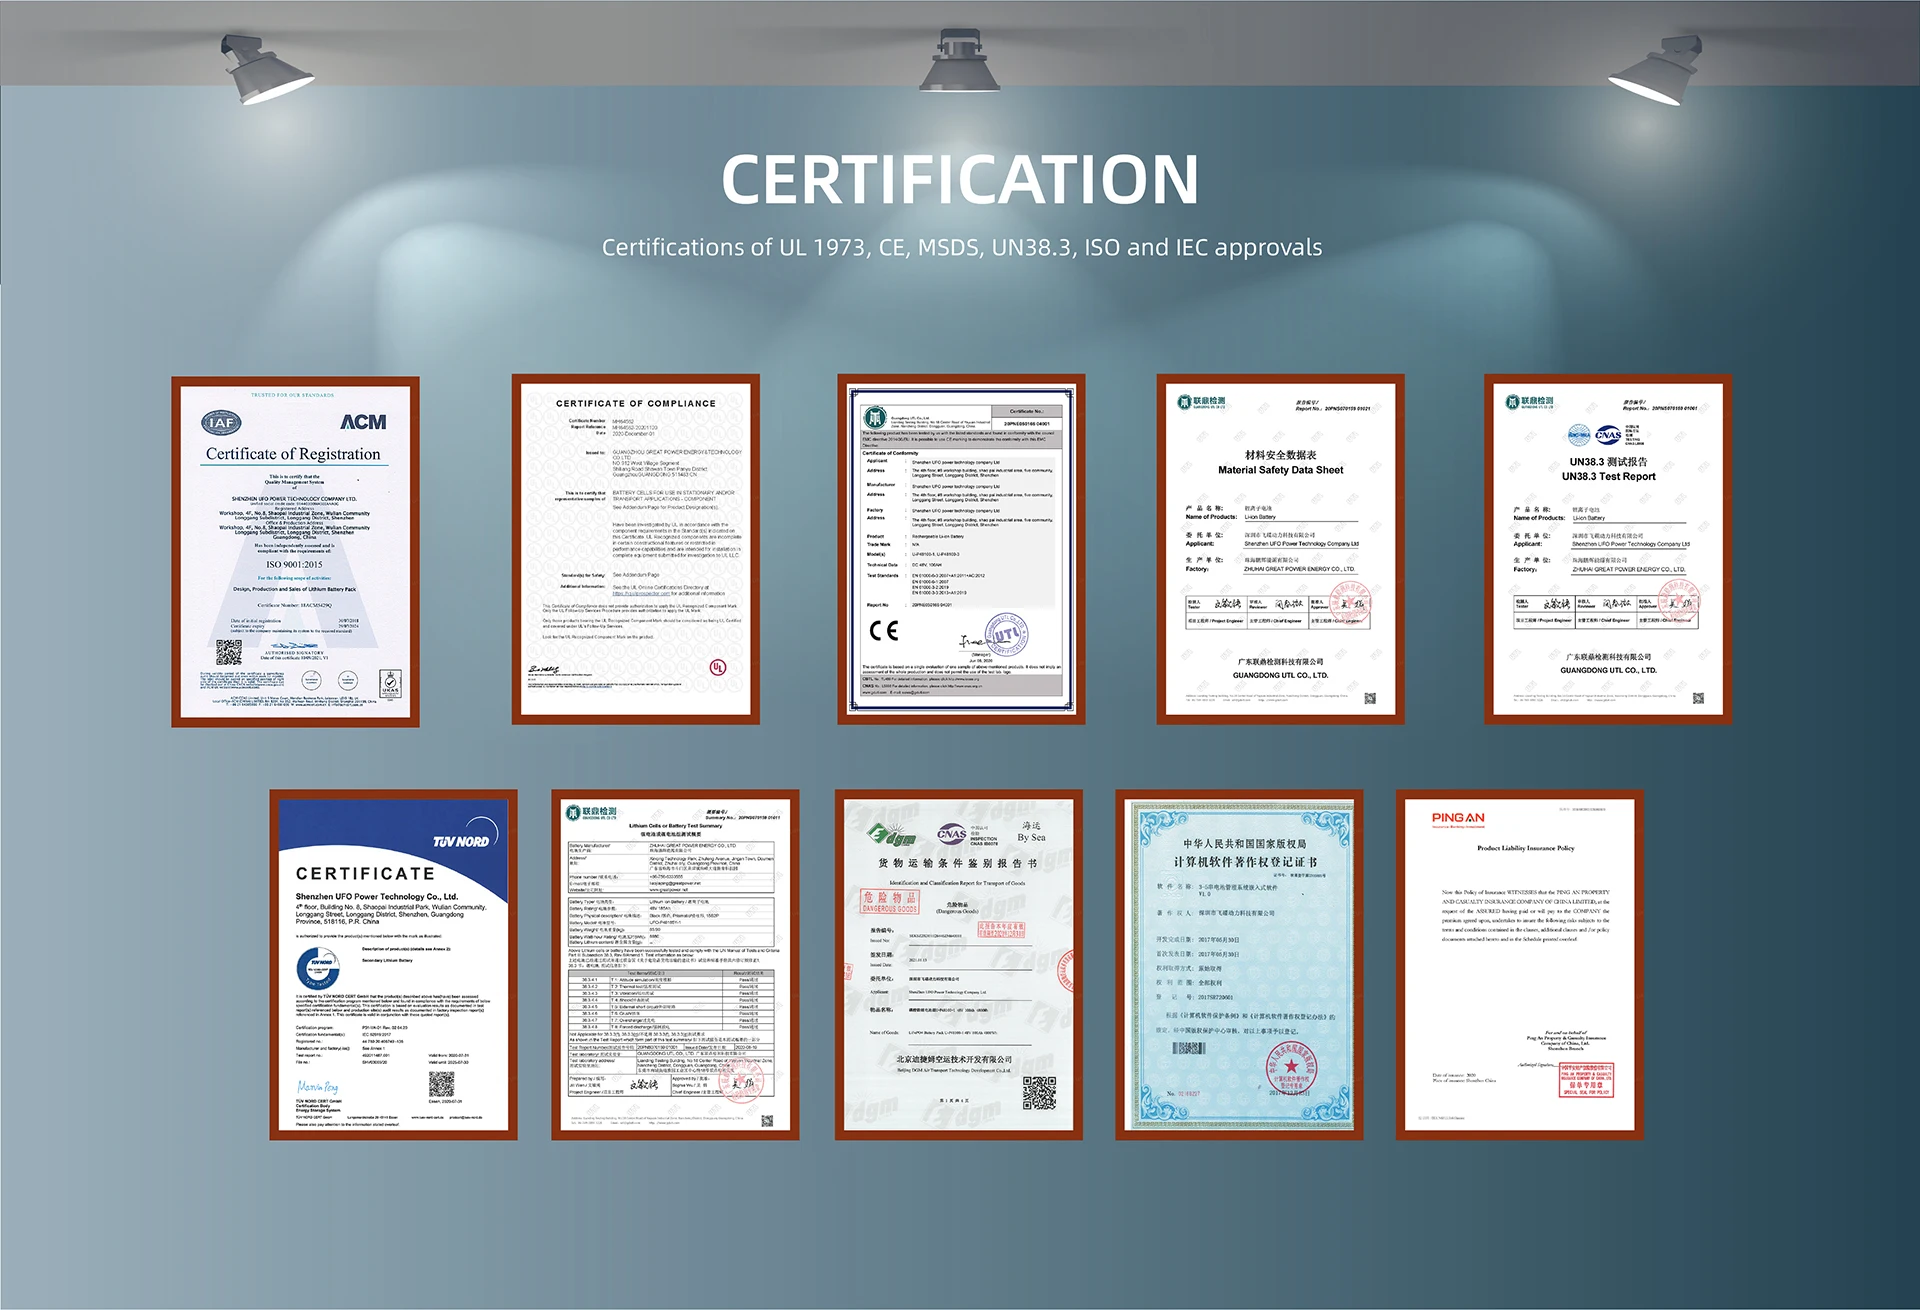Image resolution: width=1920 pixels, height=1310 pixels.
Task: Click the certifications subtitle text
Action: pos(961,248)
